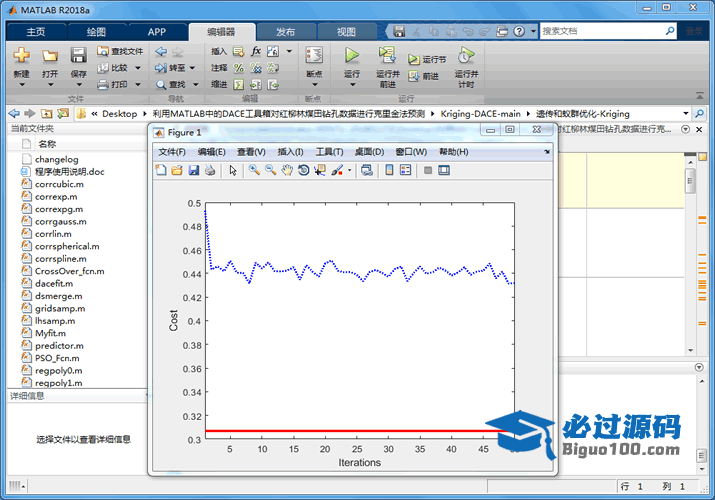
Task: Click the help question mark icon
Action: coord(519,31)
